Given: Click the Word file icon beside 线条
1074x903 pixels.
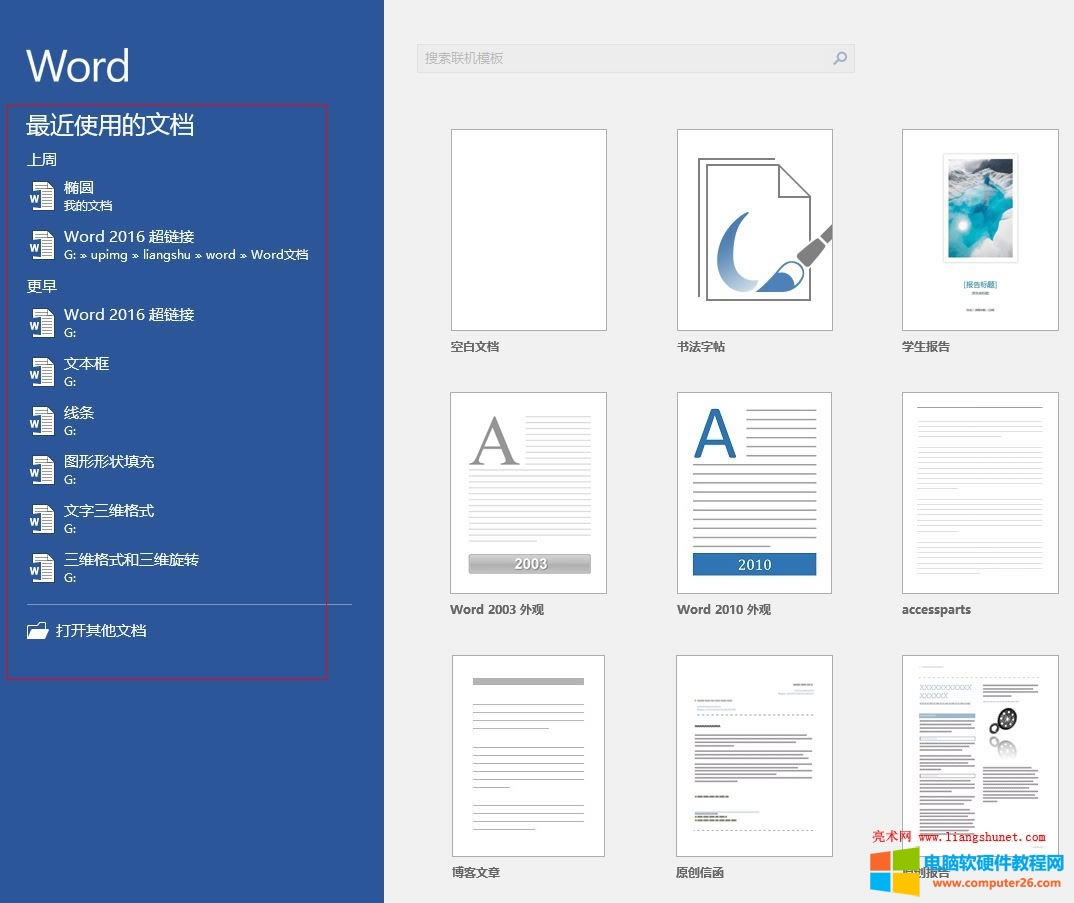Looking at the screenshot, I should (x=42, y=420).
